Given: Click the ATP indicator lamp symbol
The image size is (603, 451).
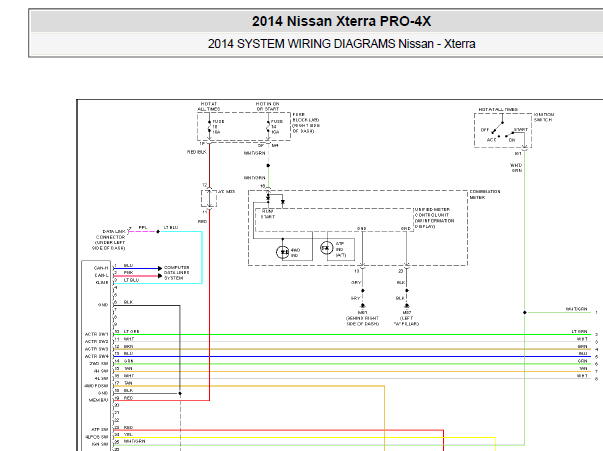Looking at the screenshot, I should tap(326, 248).
